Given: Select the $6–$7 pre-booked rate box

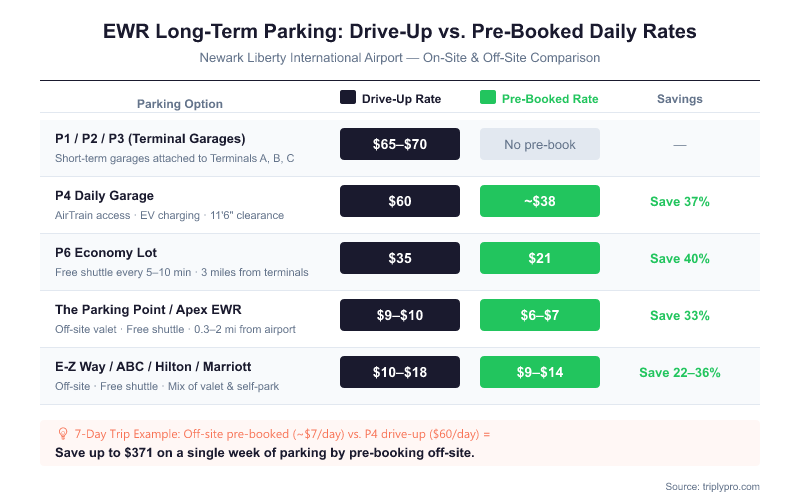Looking at the screenshot, I should coord(540,315).
